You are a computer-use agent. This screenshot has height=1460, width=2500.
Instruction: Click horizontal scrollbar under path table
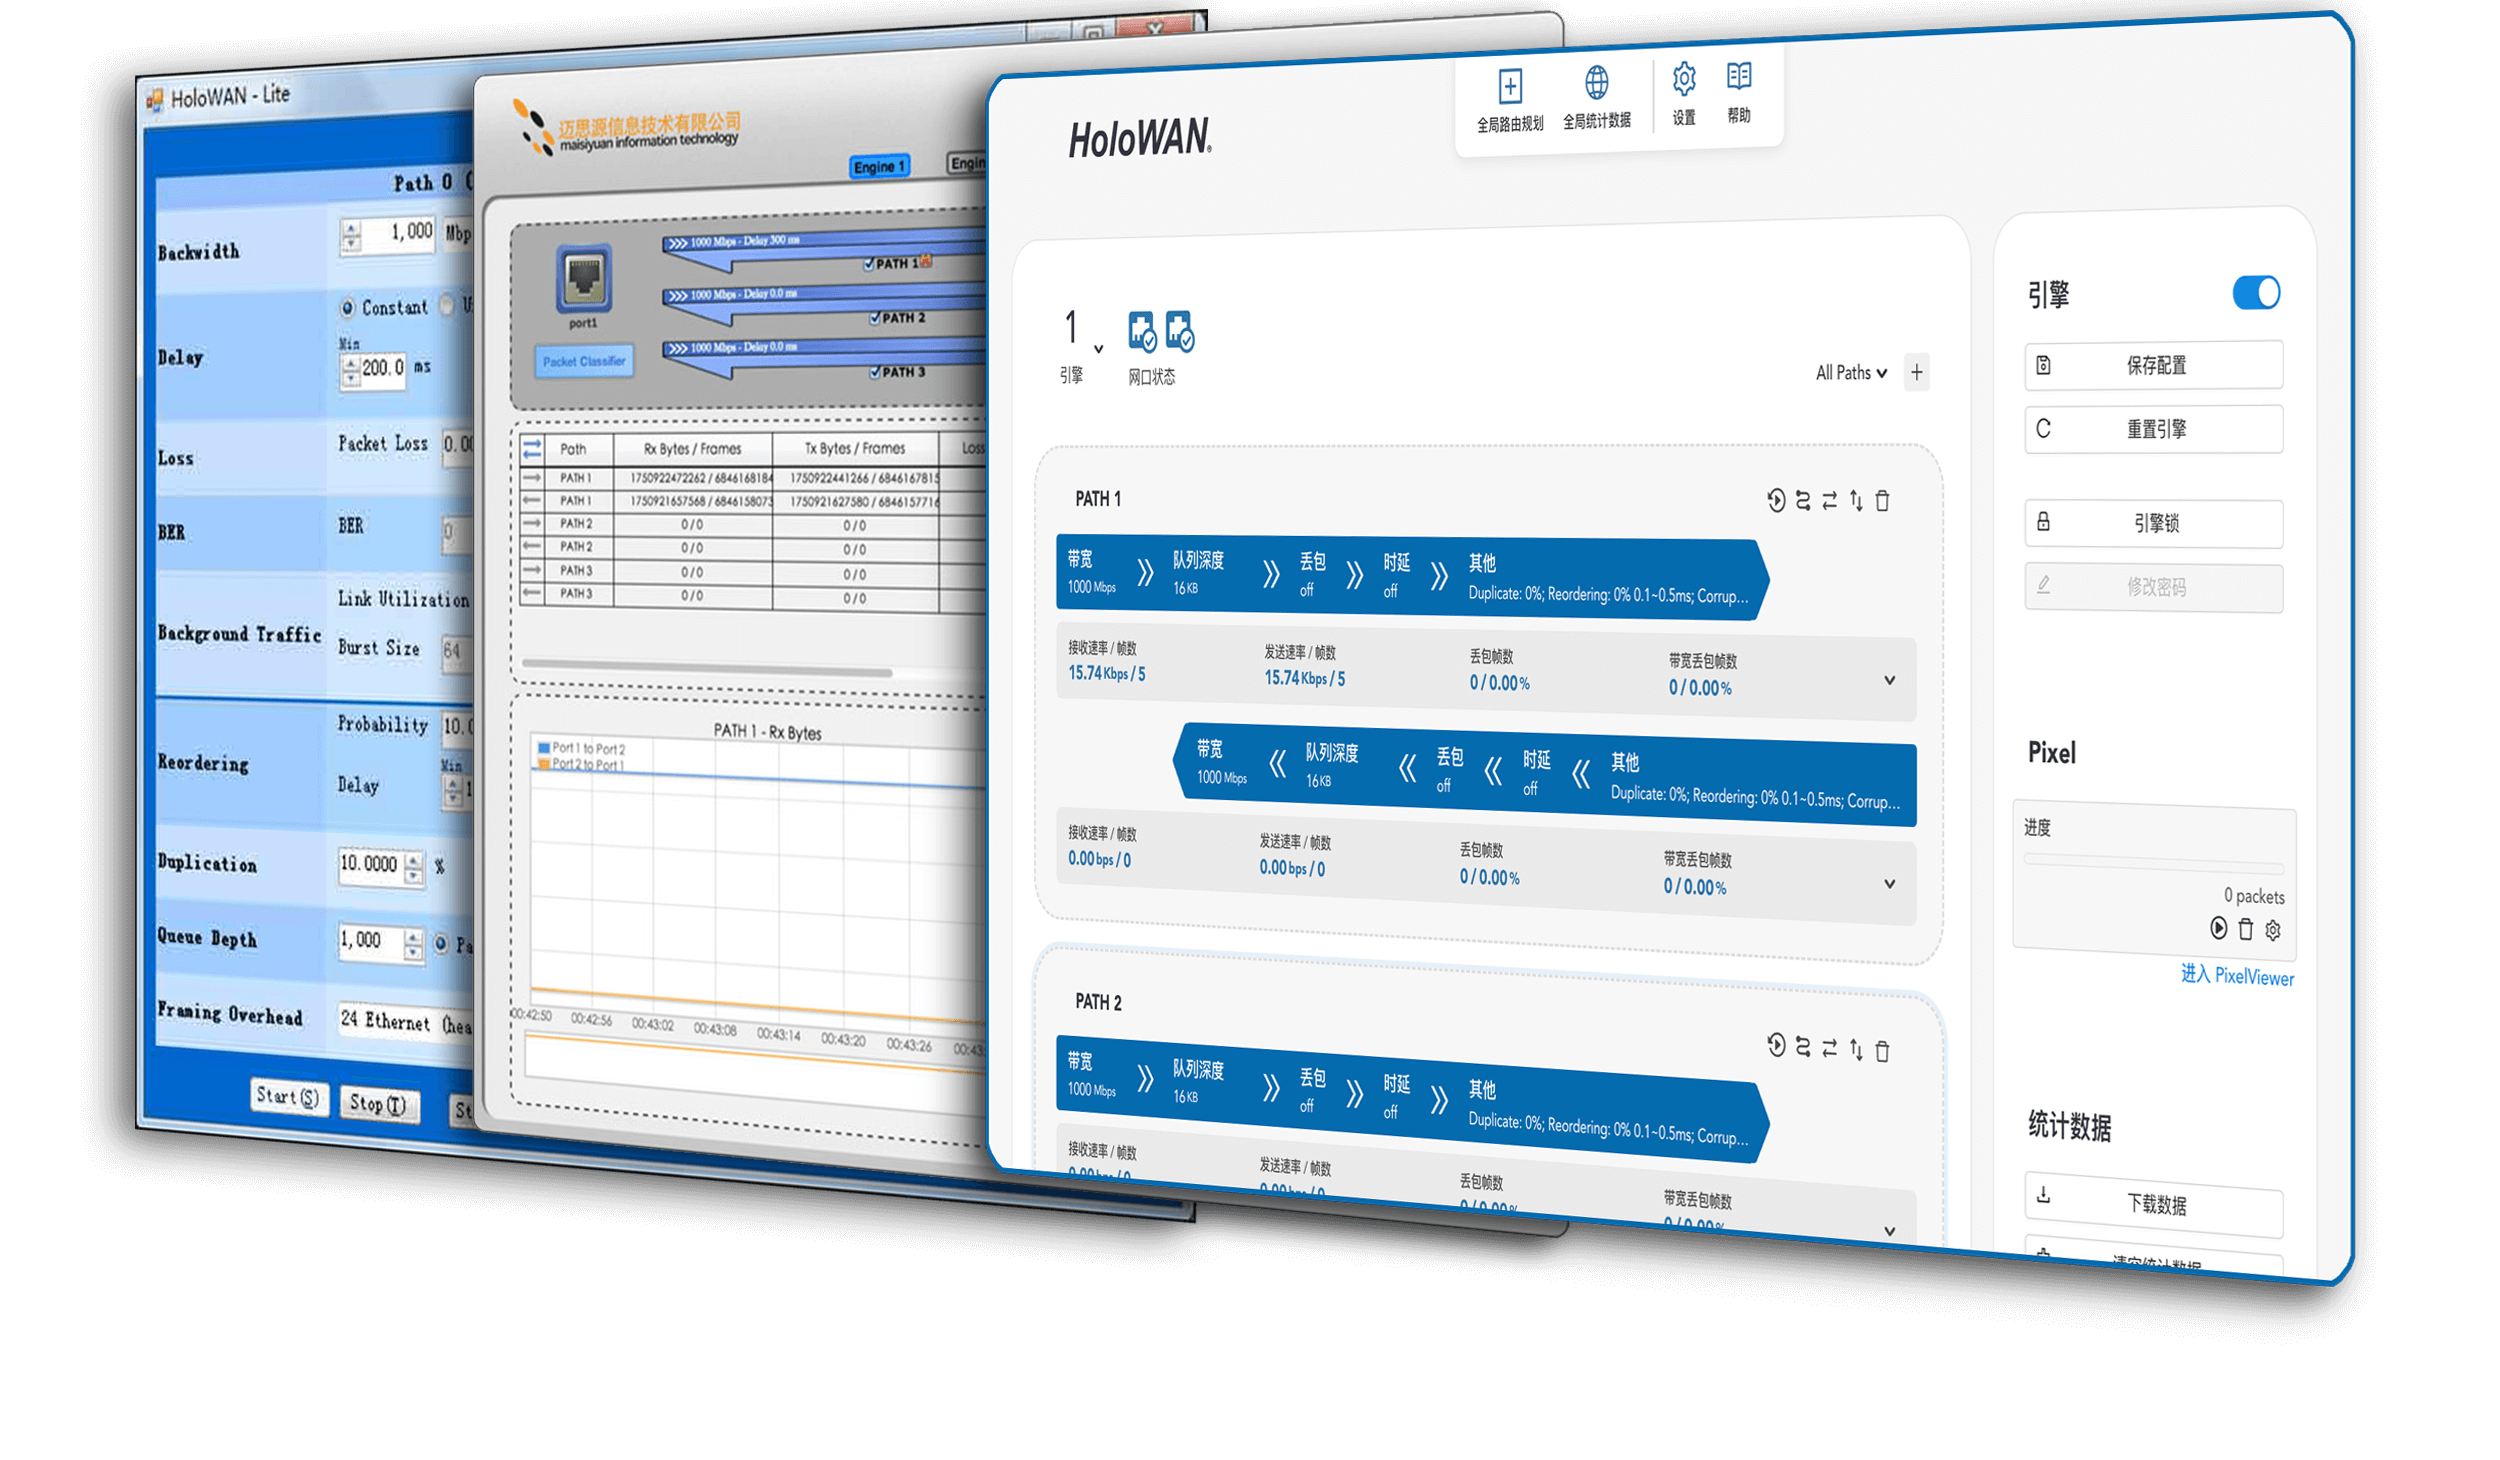[706, 668]
